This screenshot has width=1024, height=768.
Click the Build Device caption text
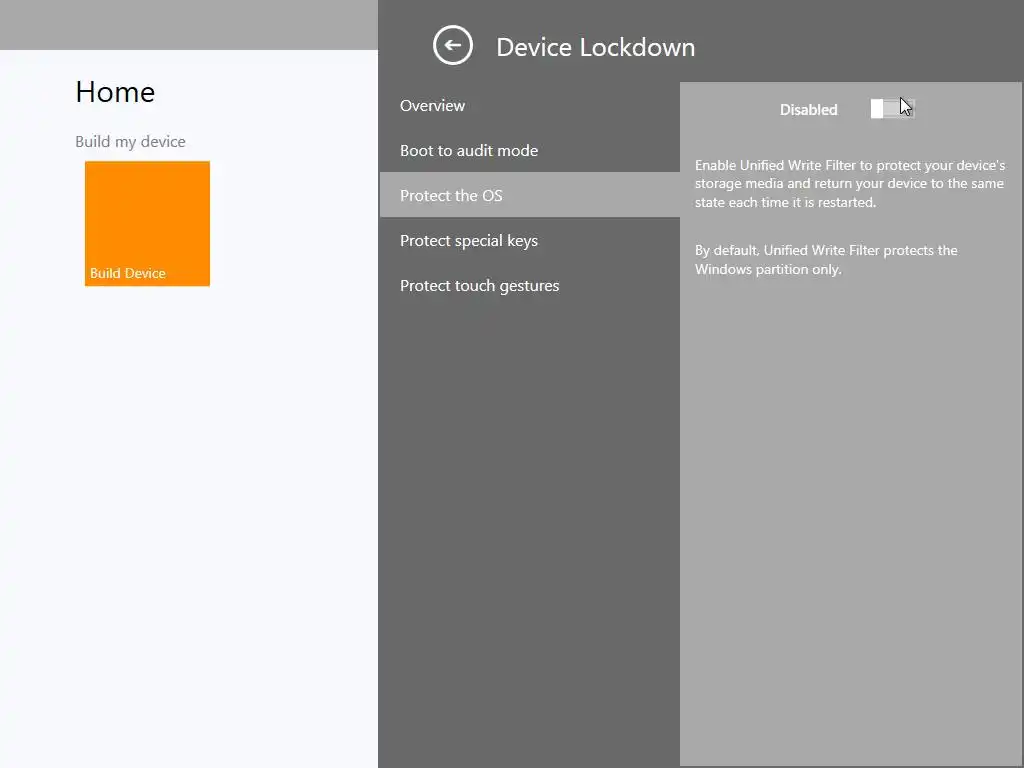point(128,274)
